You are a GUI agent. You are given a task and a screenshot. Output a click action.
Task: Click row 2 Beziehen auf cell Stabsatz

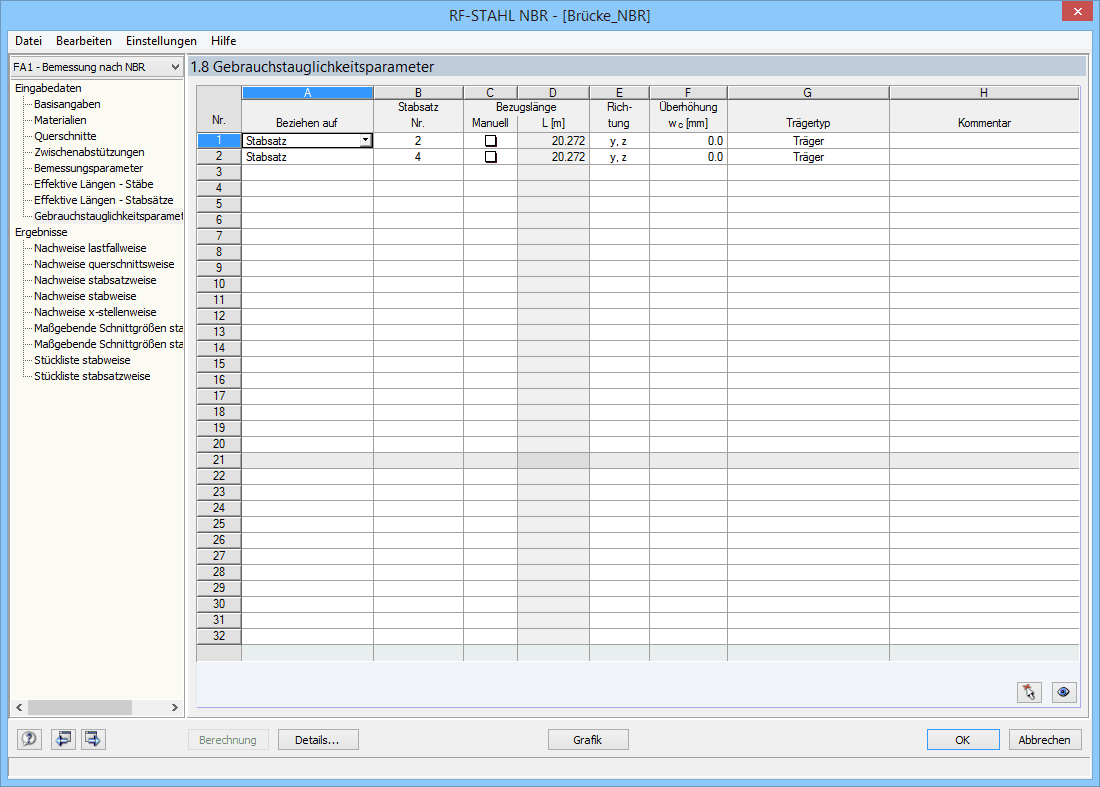(x=307, y=157)
